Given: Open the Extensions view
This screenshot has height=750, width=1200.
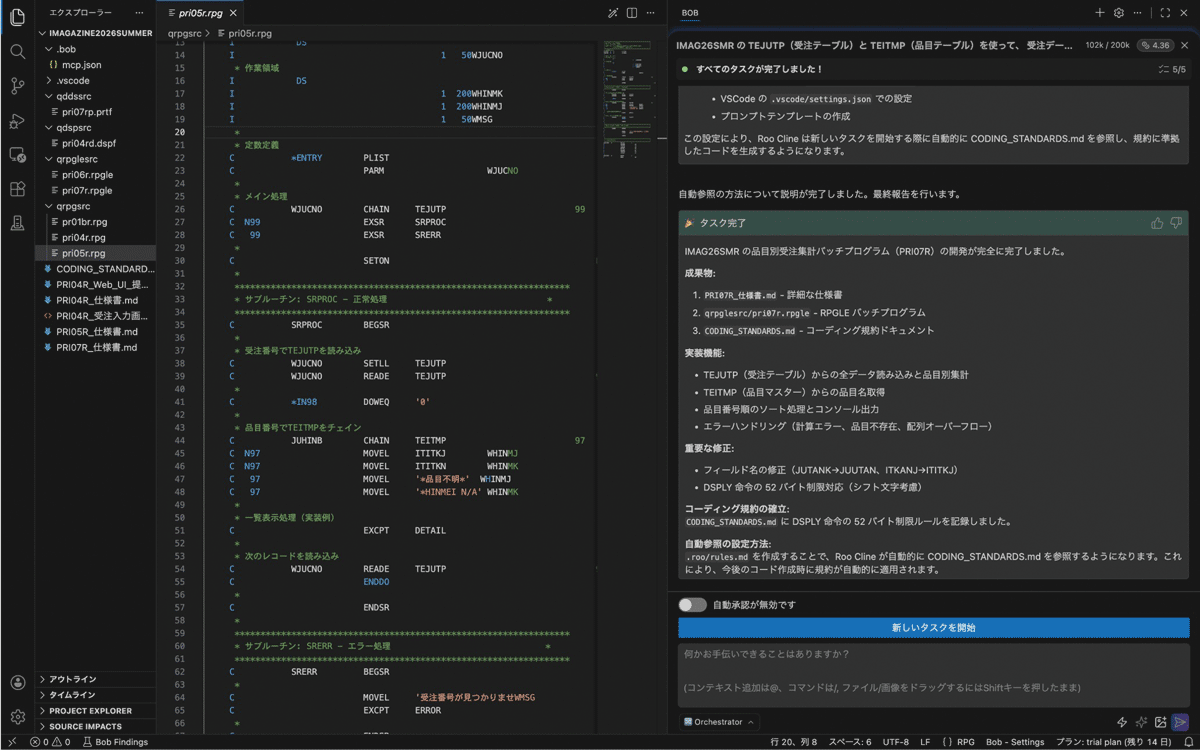Looking at the screenshot, I should (17, 189).
